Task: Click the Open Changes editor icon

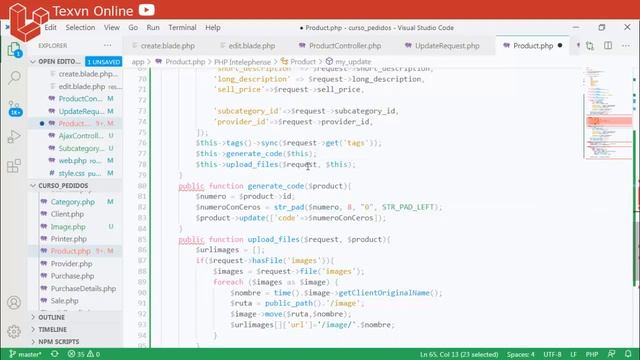Action: coord(589,46)
